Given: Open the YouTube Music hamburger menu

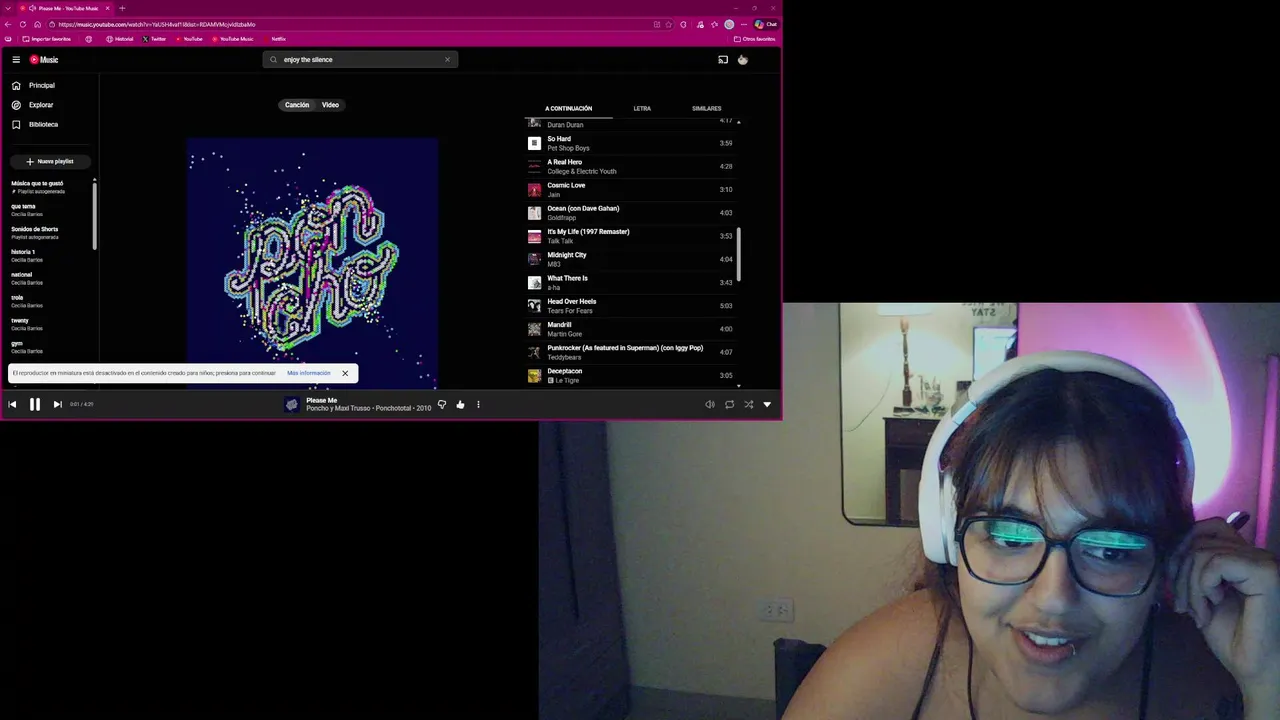Looking at the screenshot, I should point(16,60).
